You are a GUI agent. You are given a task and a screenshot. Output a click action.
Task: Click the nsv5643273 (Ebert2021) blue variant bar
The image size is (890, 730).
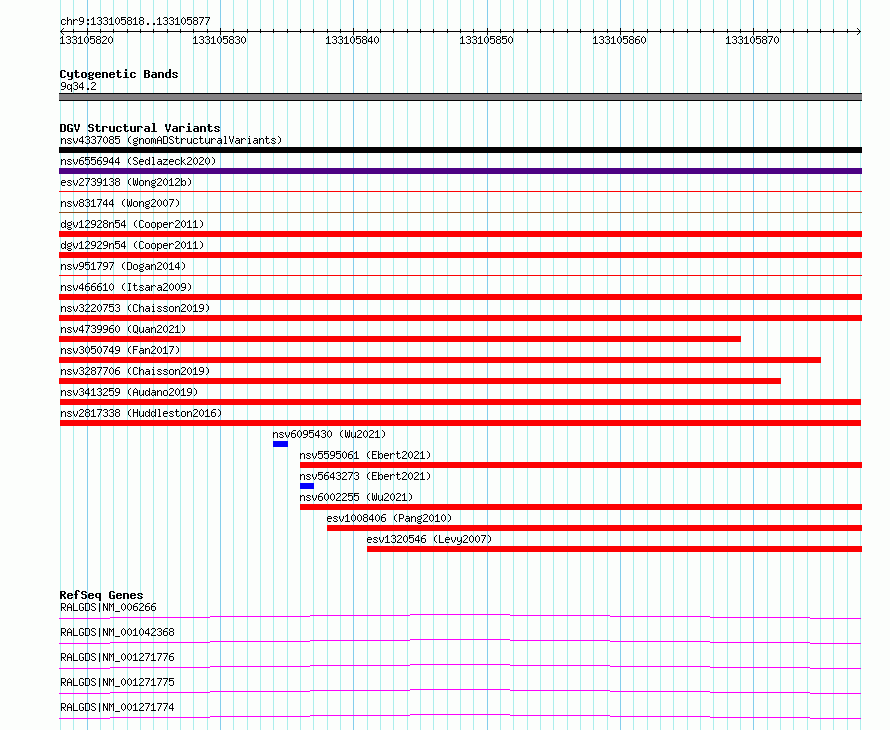307,486
